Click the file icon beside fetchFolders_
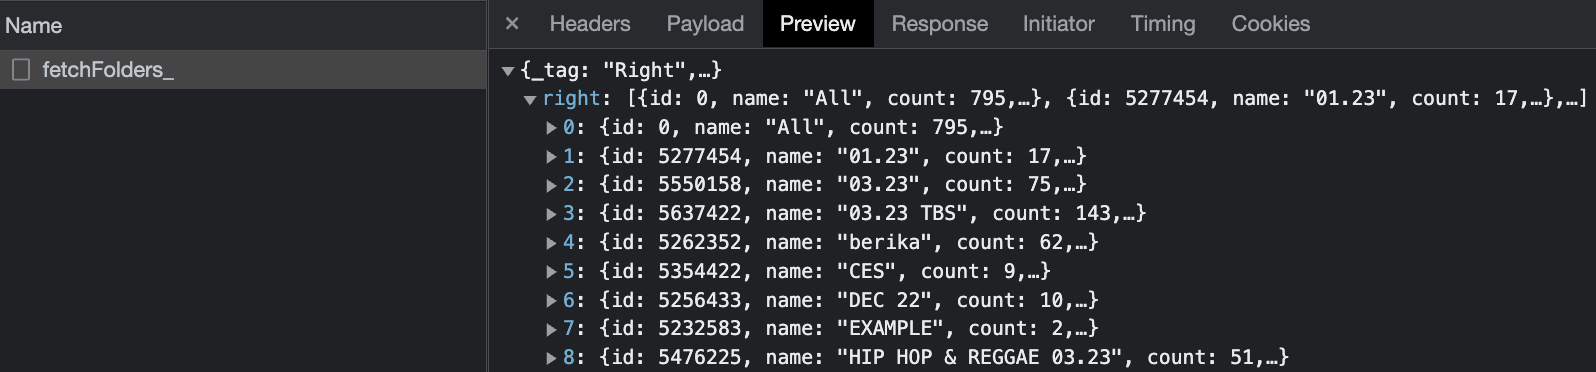 point(21,70)
